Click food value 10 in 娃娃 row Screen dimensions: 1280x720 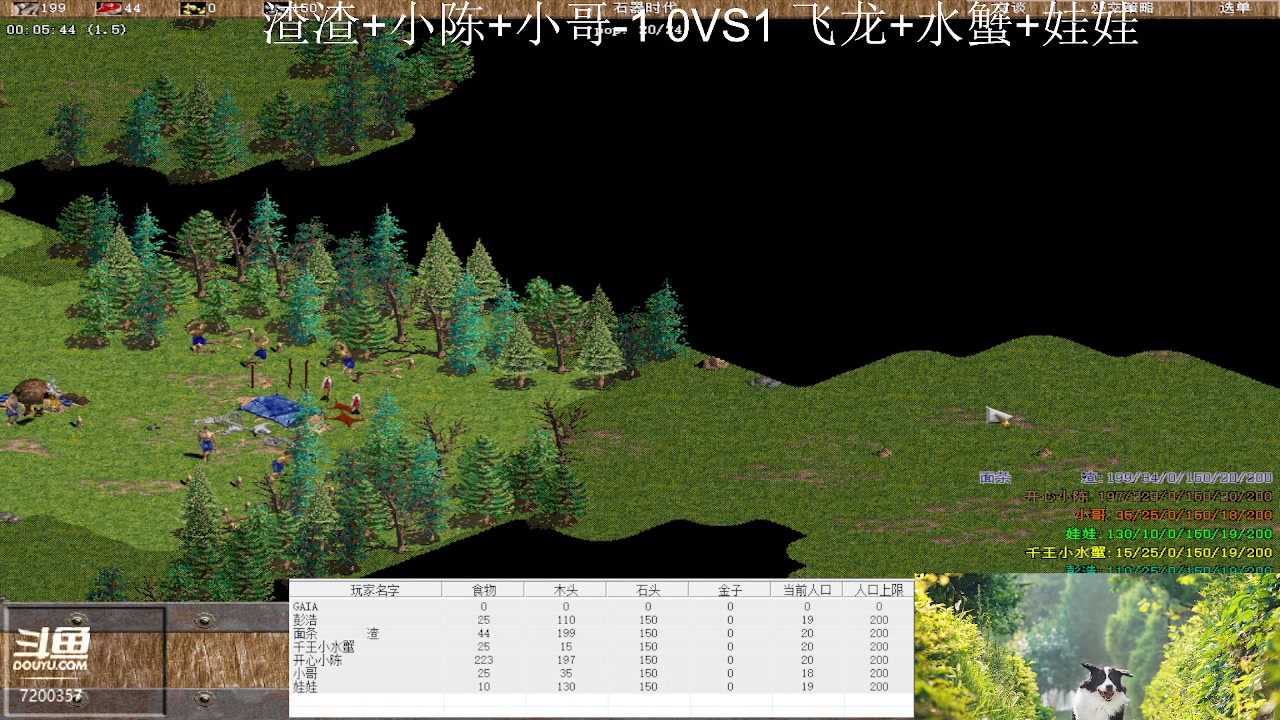coord(484,687)
